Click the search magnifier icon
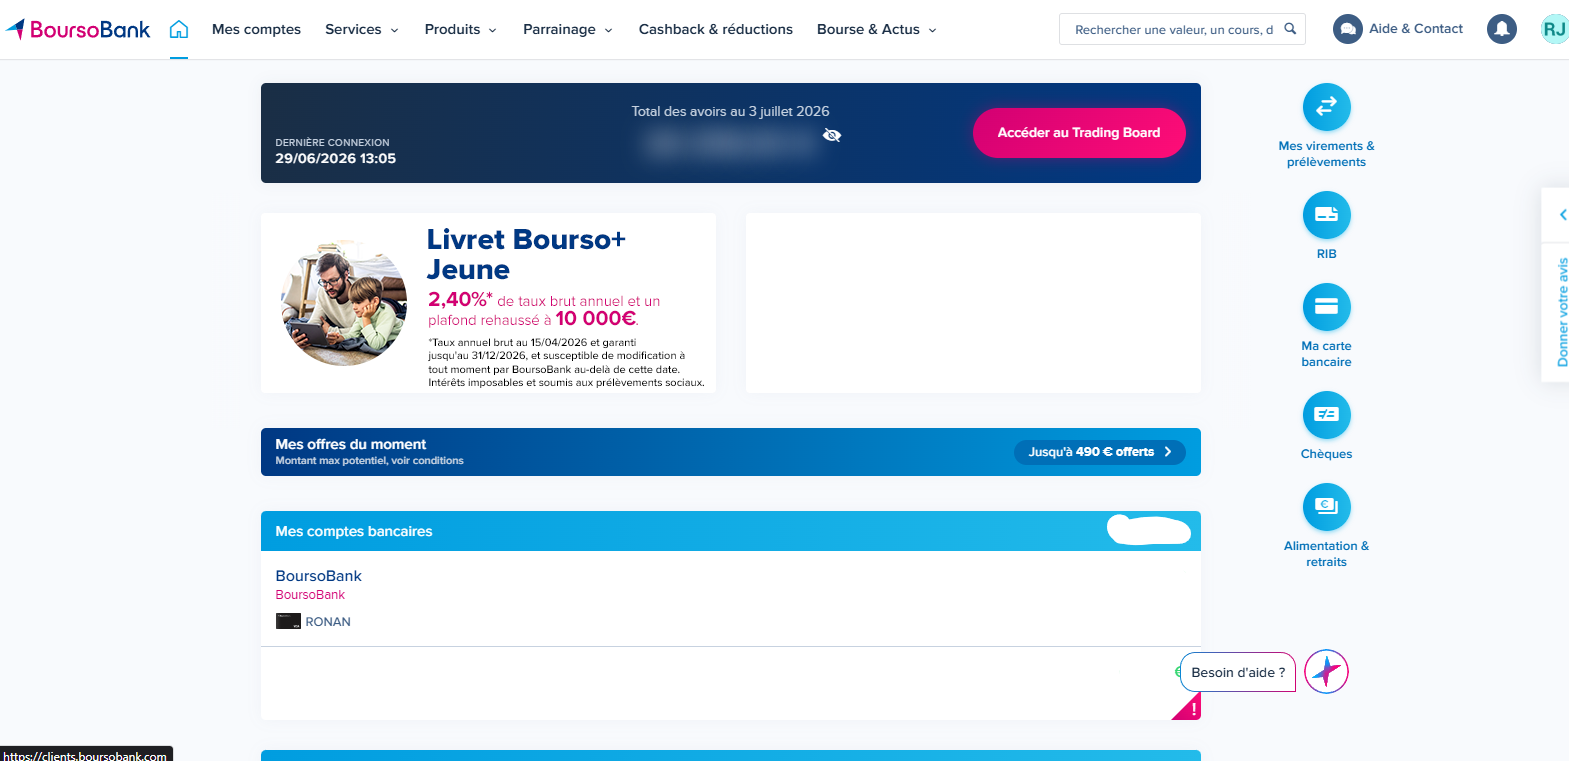 click(x=1290, y=29)
